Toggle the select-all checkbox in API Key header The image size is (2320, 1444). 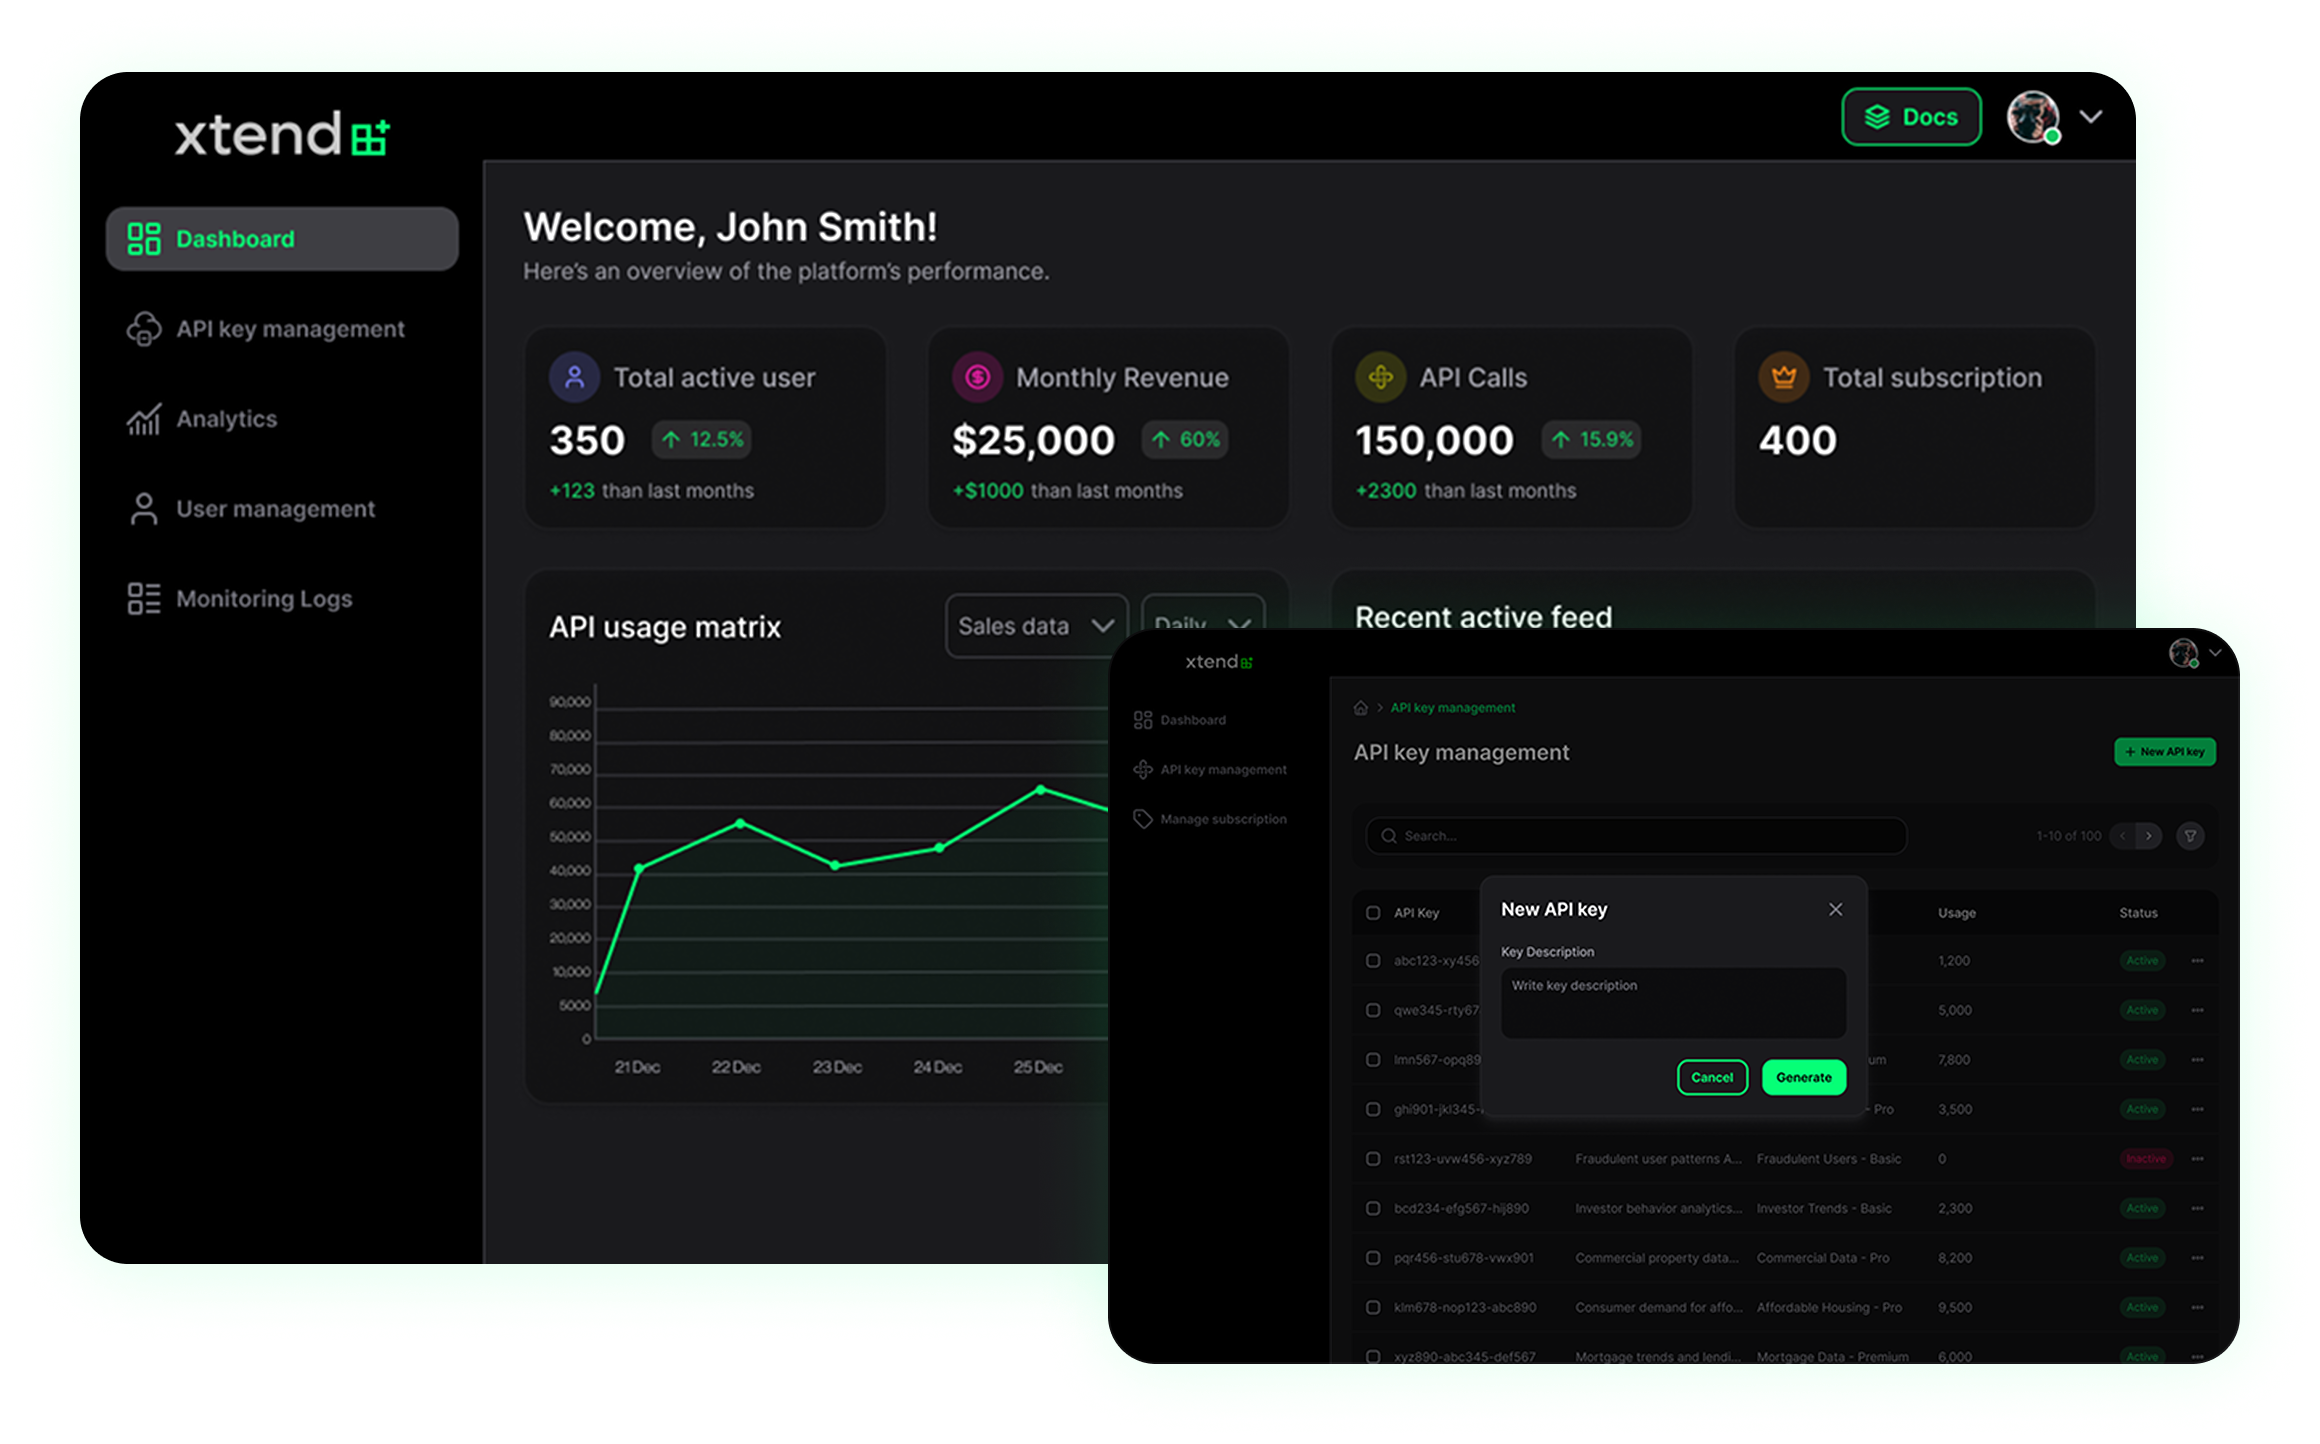pos(1373,913)
